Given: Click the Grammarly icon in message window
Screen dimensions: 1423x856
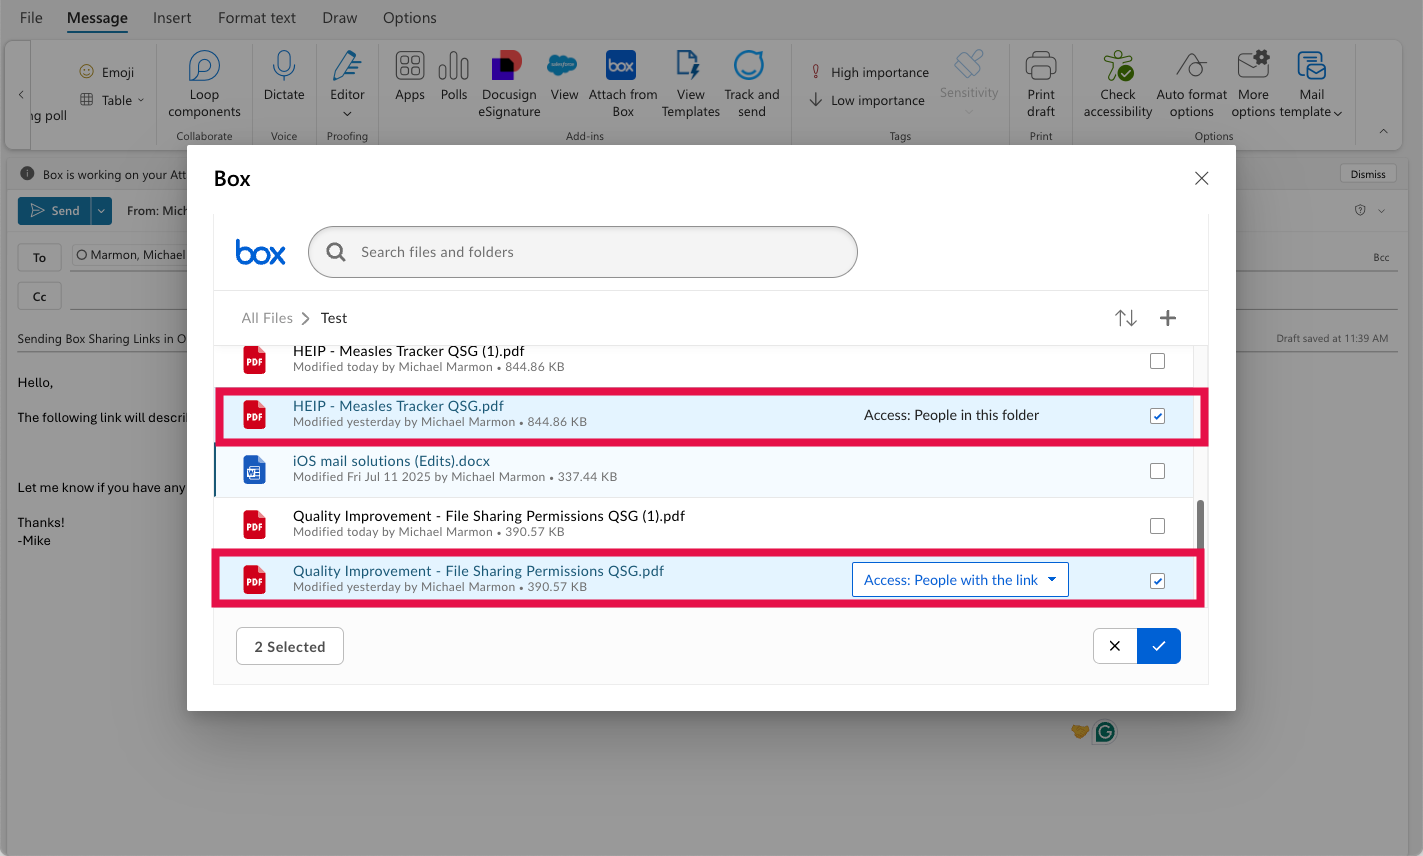Looking at the screenshot, I should pos(1105,732).
